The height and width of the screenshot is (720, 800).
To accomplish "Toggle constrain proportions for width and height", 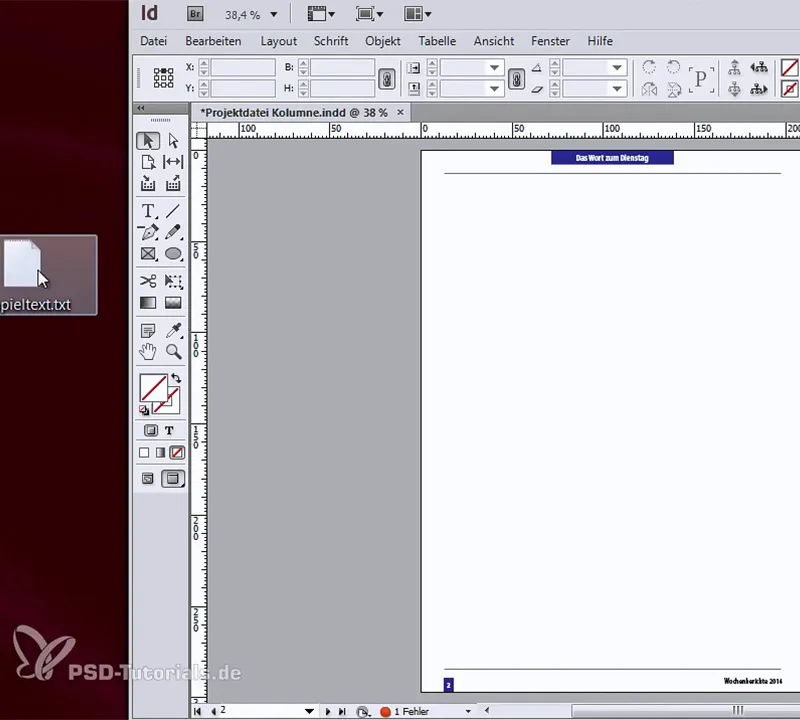I will (x=387, y=79).
